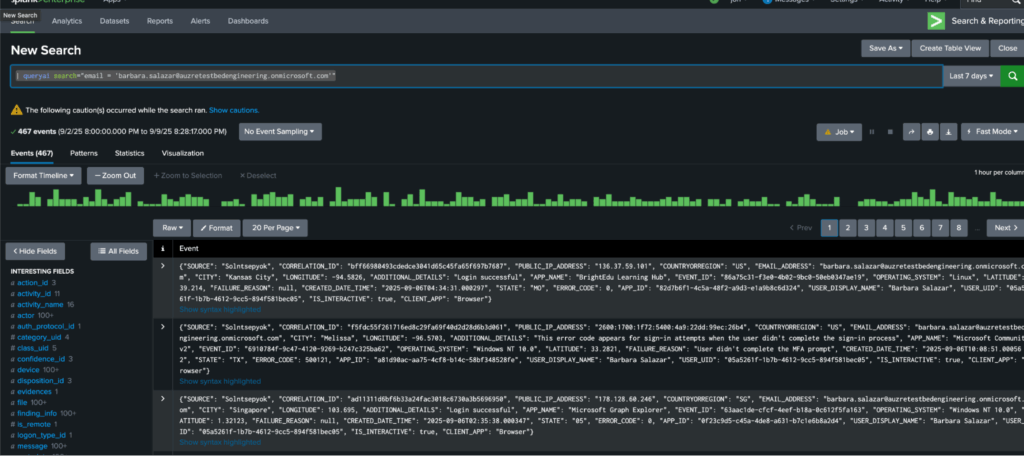Select the class_uid field
Viewport: 1024px width, 456px height.
tap(33, 348)
